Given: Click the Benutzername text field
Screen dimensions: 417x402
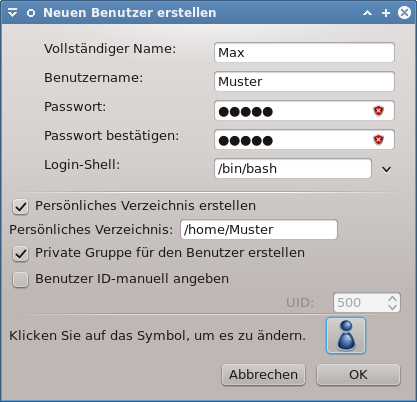Looking at the screenshot, I should pos(304,81).
